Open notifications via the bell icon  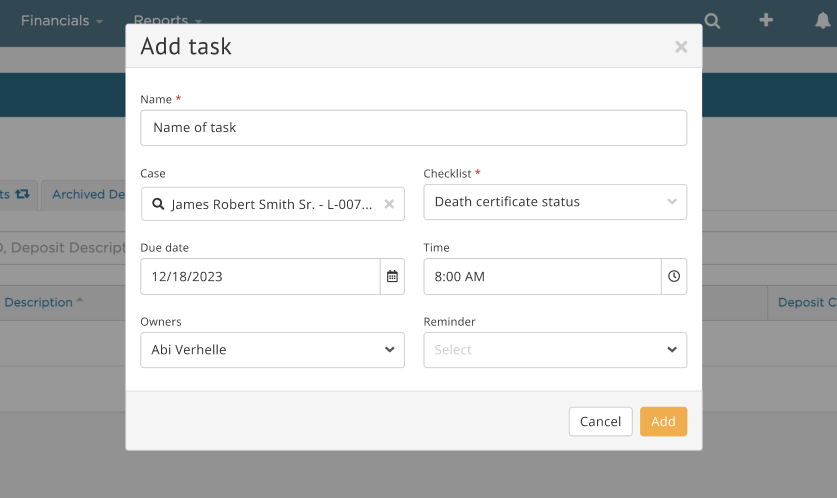coord(823,20)
